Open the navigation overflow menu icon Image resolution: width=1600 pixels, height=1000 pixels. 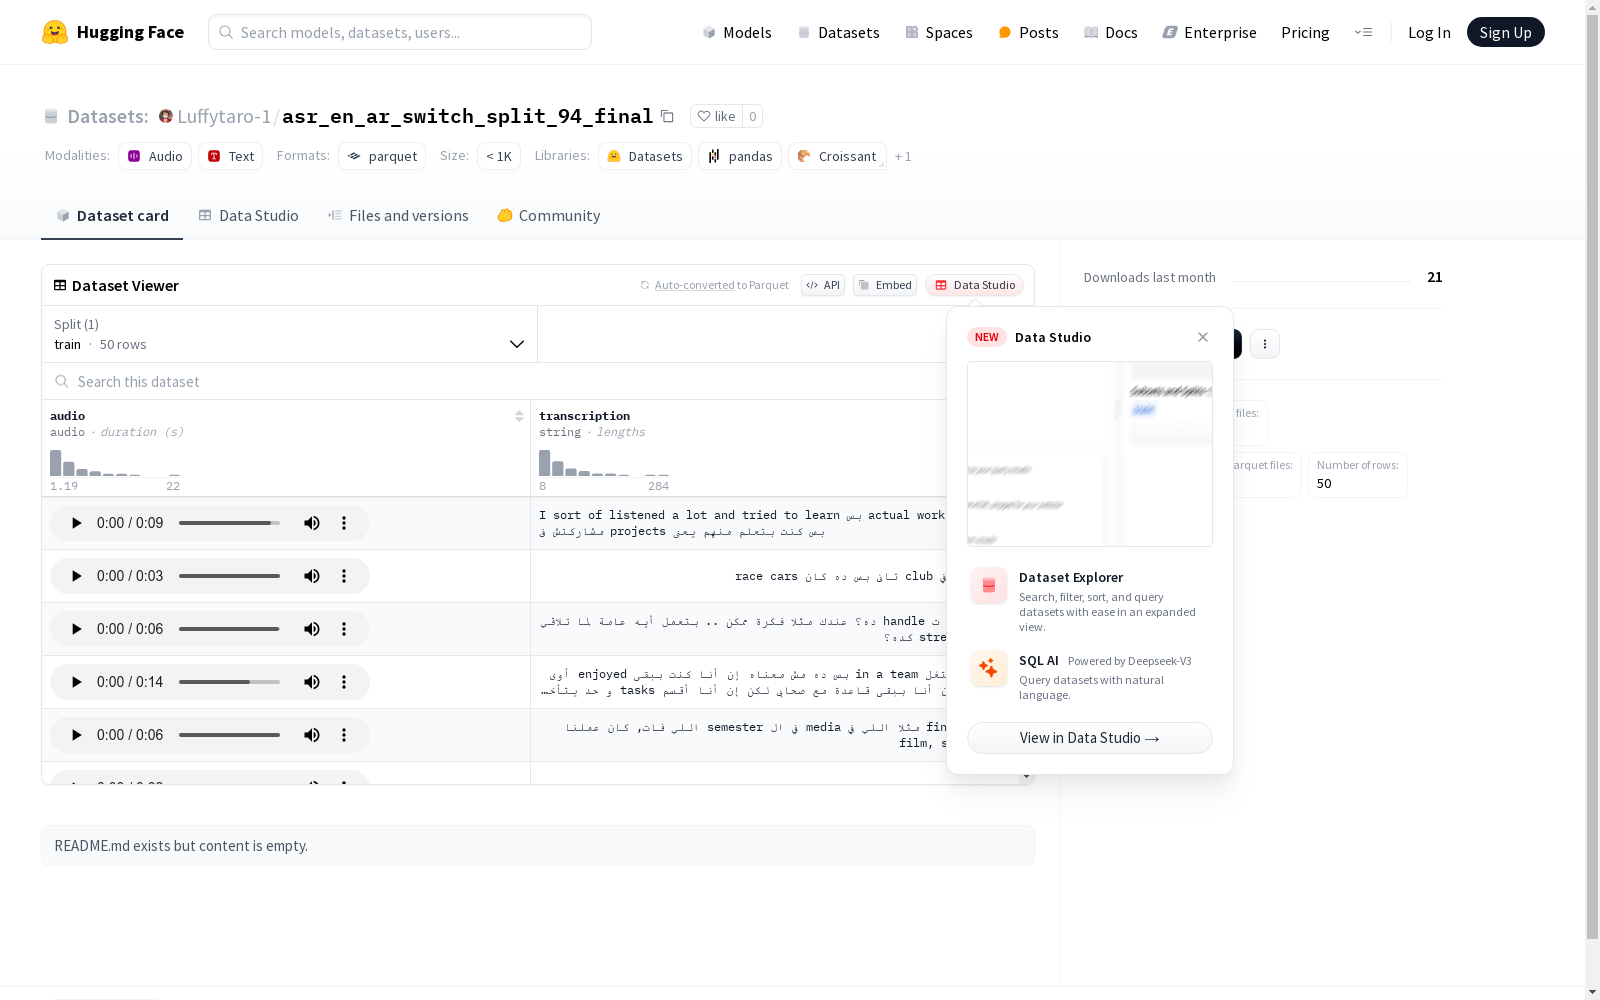tap(1363, 32)
